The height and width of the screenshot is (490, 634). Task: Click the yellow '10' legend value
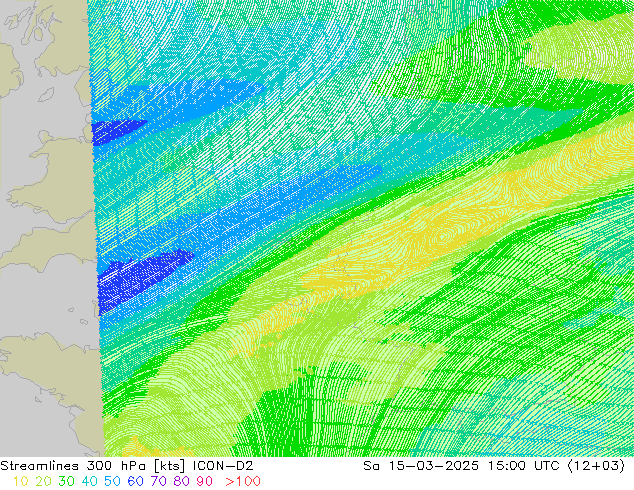coord(20,481)
